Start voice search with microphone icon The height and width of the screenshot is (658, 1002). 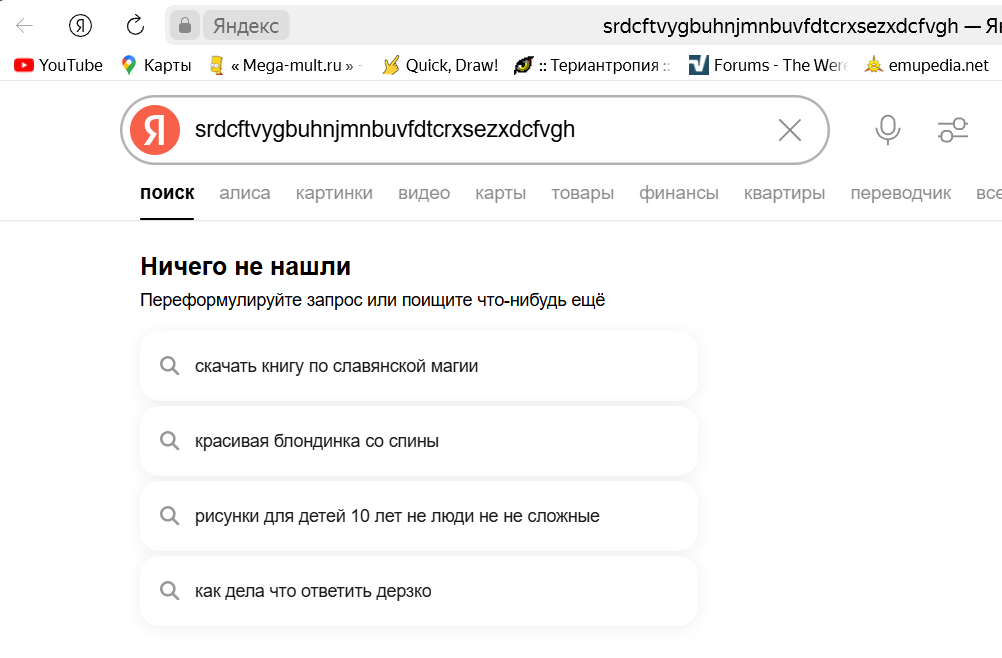coord(887,129)
